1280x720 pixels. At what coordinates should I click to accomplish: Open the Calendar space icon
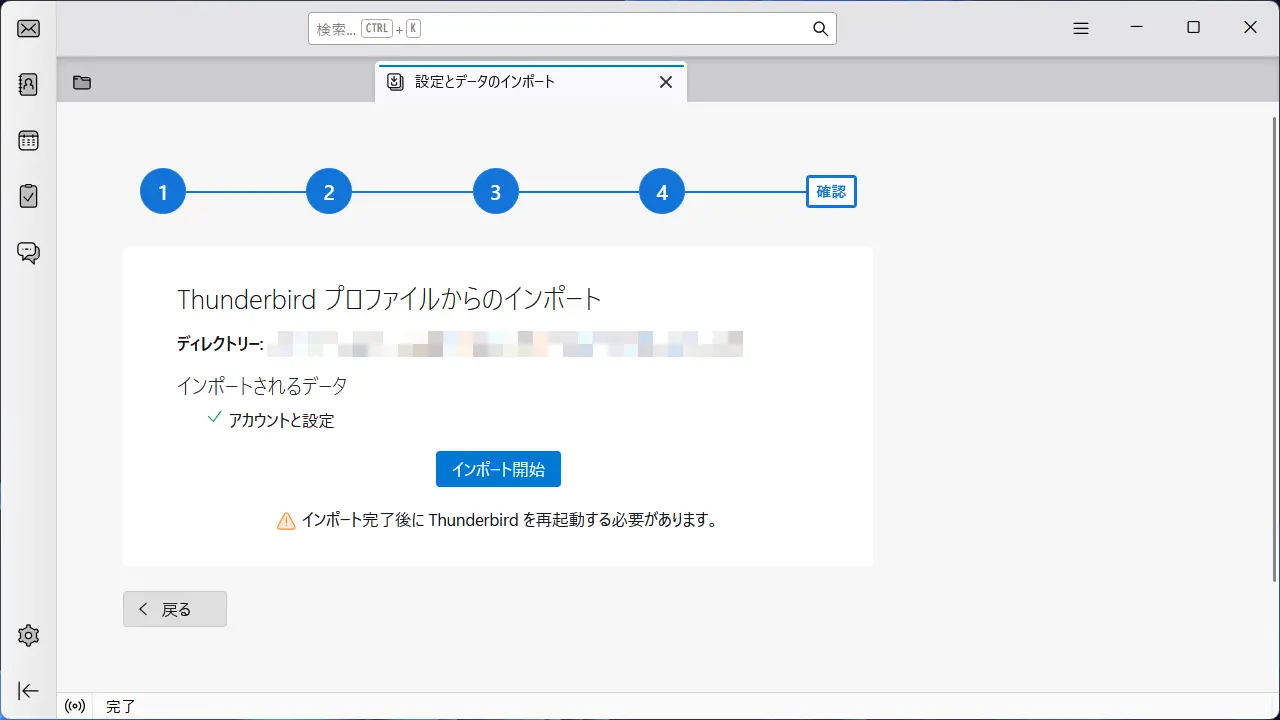(x=28, y=140)
